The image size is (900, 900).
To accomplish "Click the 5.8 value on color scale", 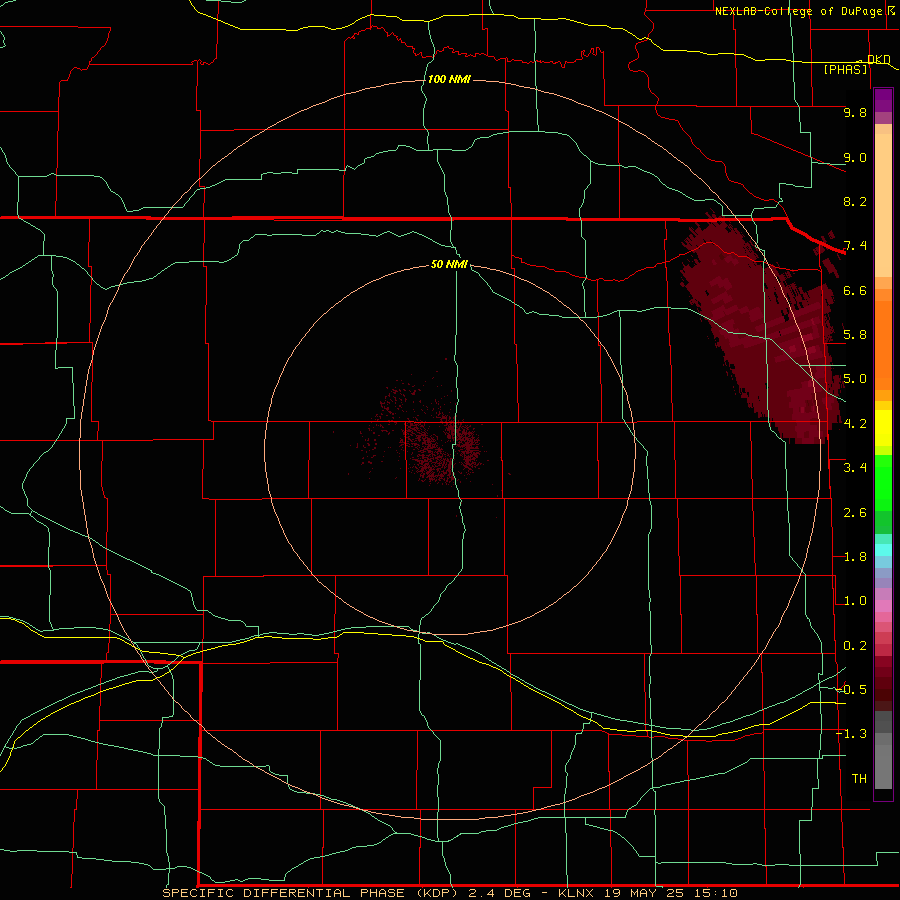I will pos(855,335).
